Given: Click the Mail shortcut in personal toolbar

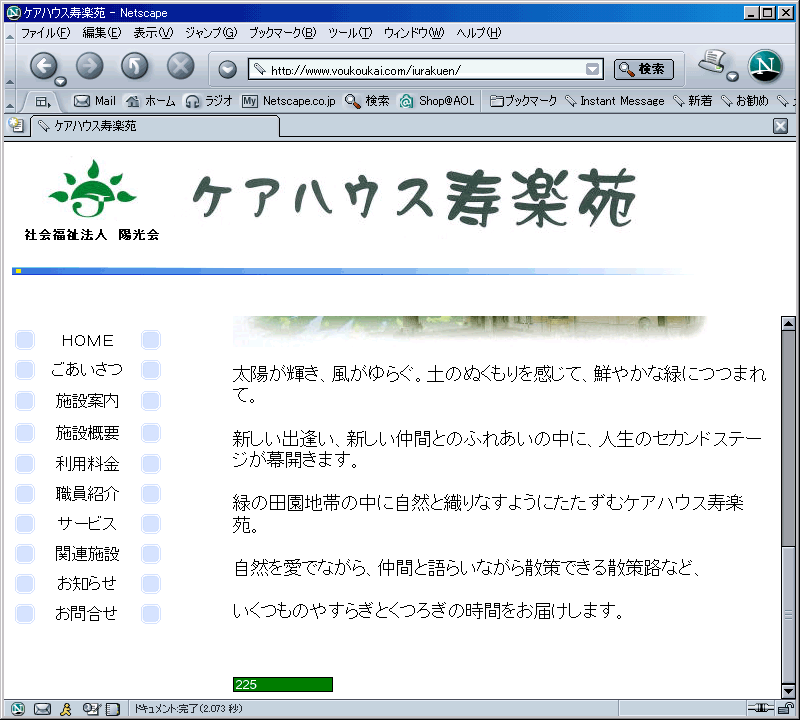Looking at the screenshot, I should [95, 101].
